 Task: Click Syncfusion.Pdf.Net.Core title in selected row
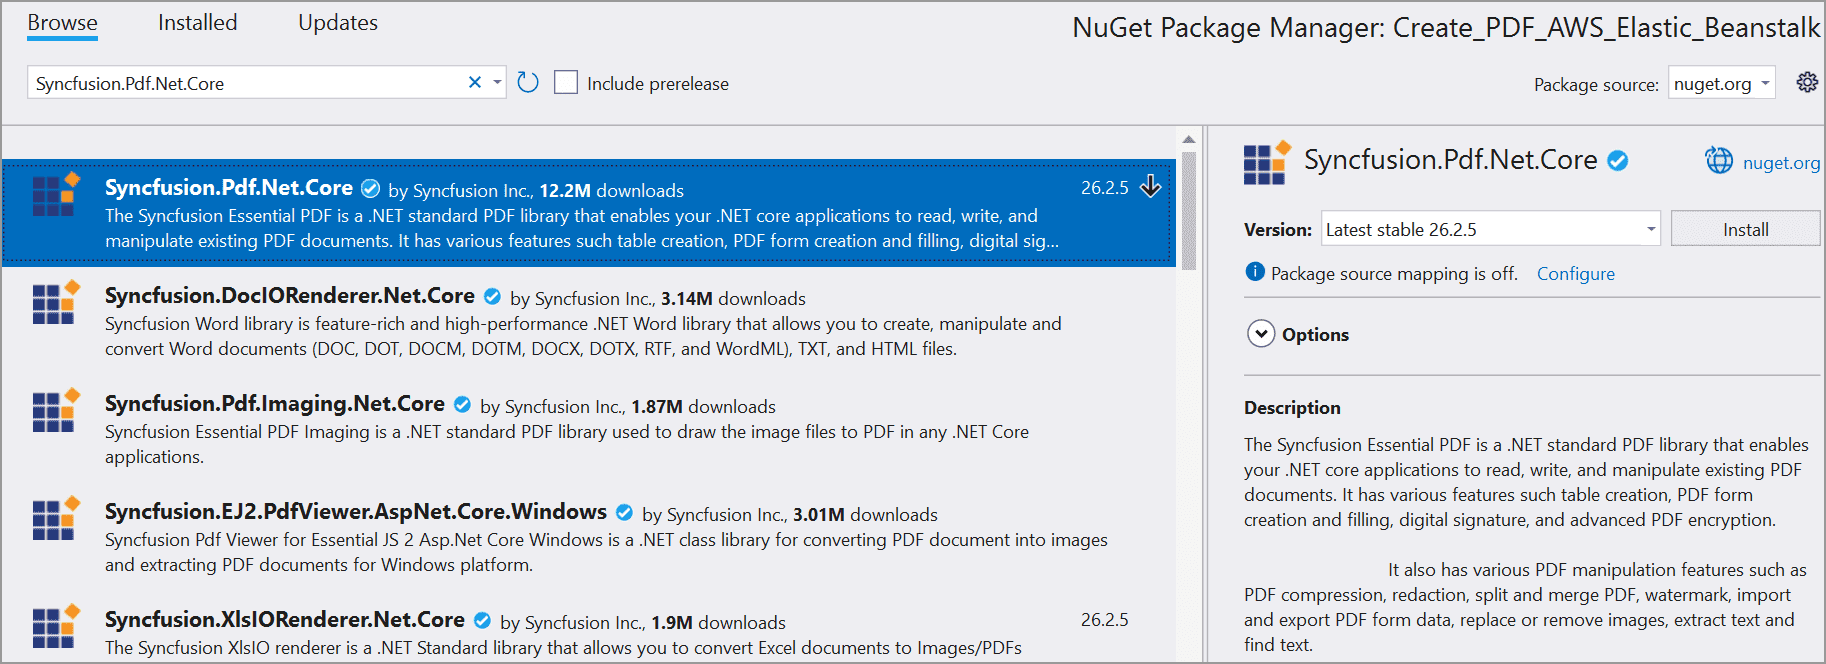229,188
